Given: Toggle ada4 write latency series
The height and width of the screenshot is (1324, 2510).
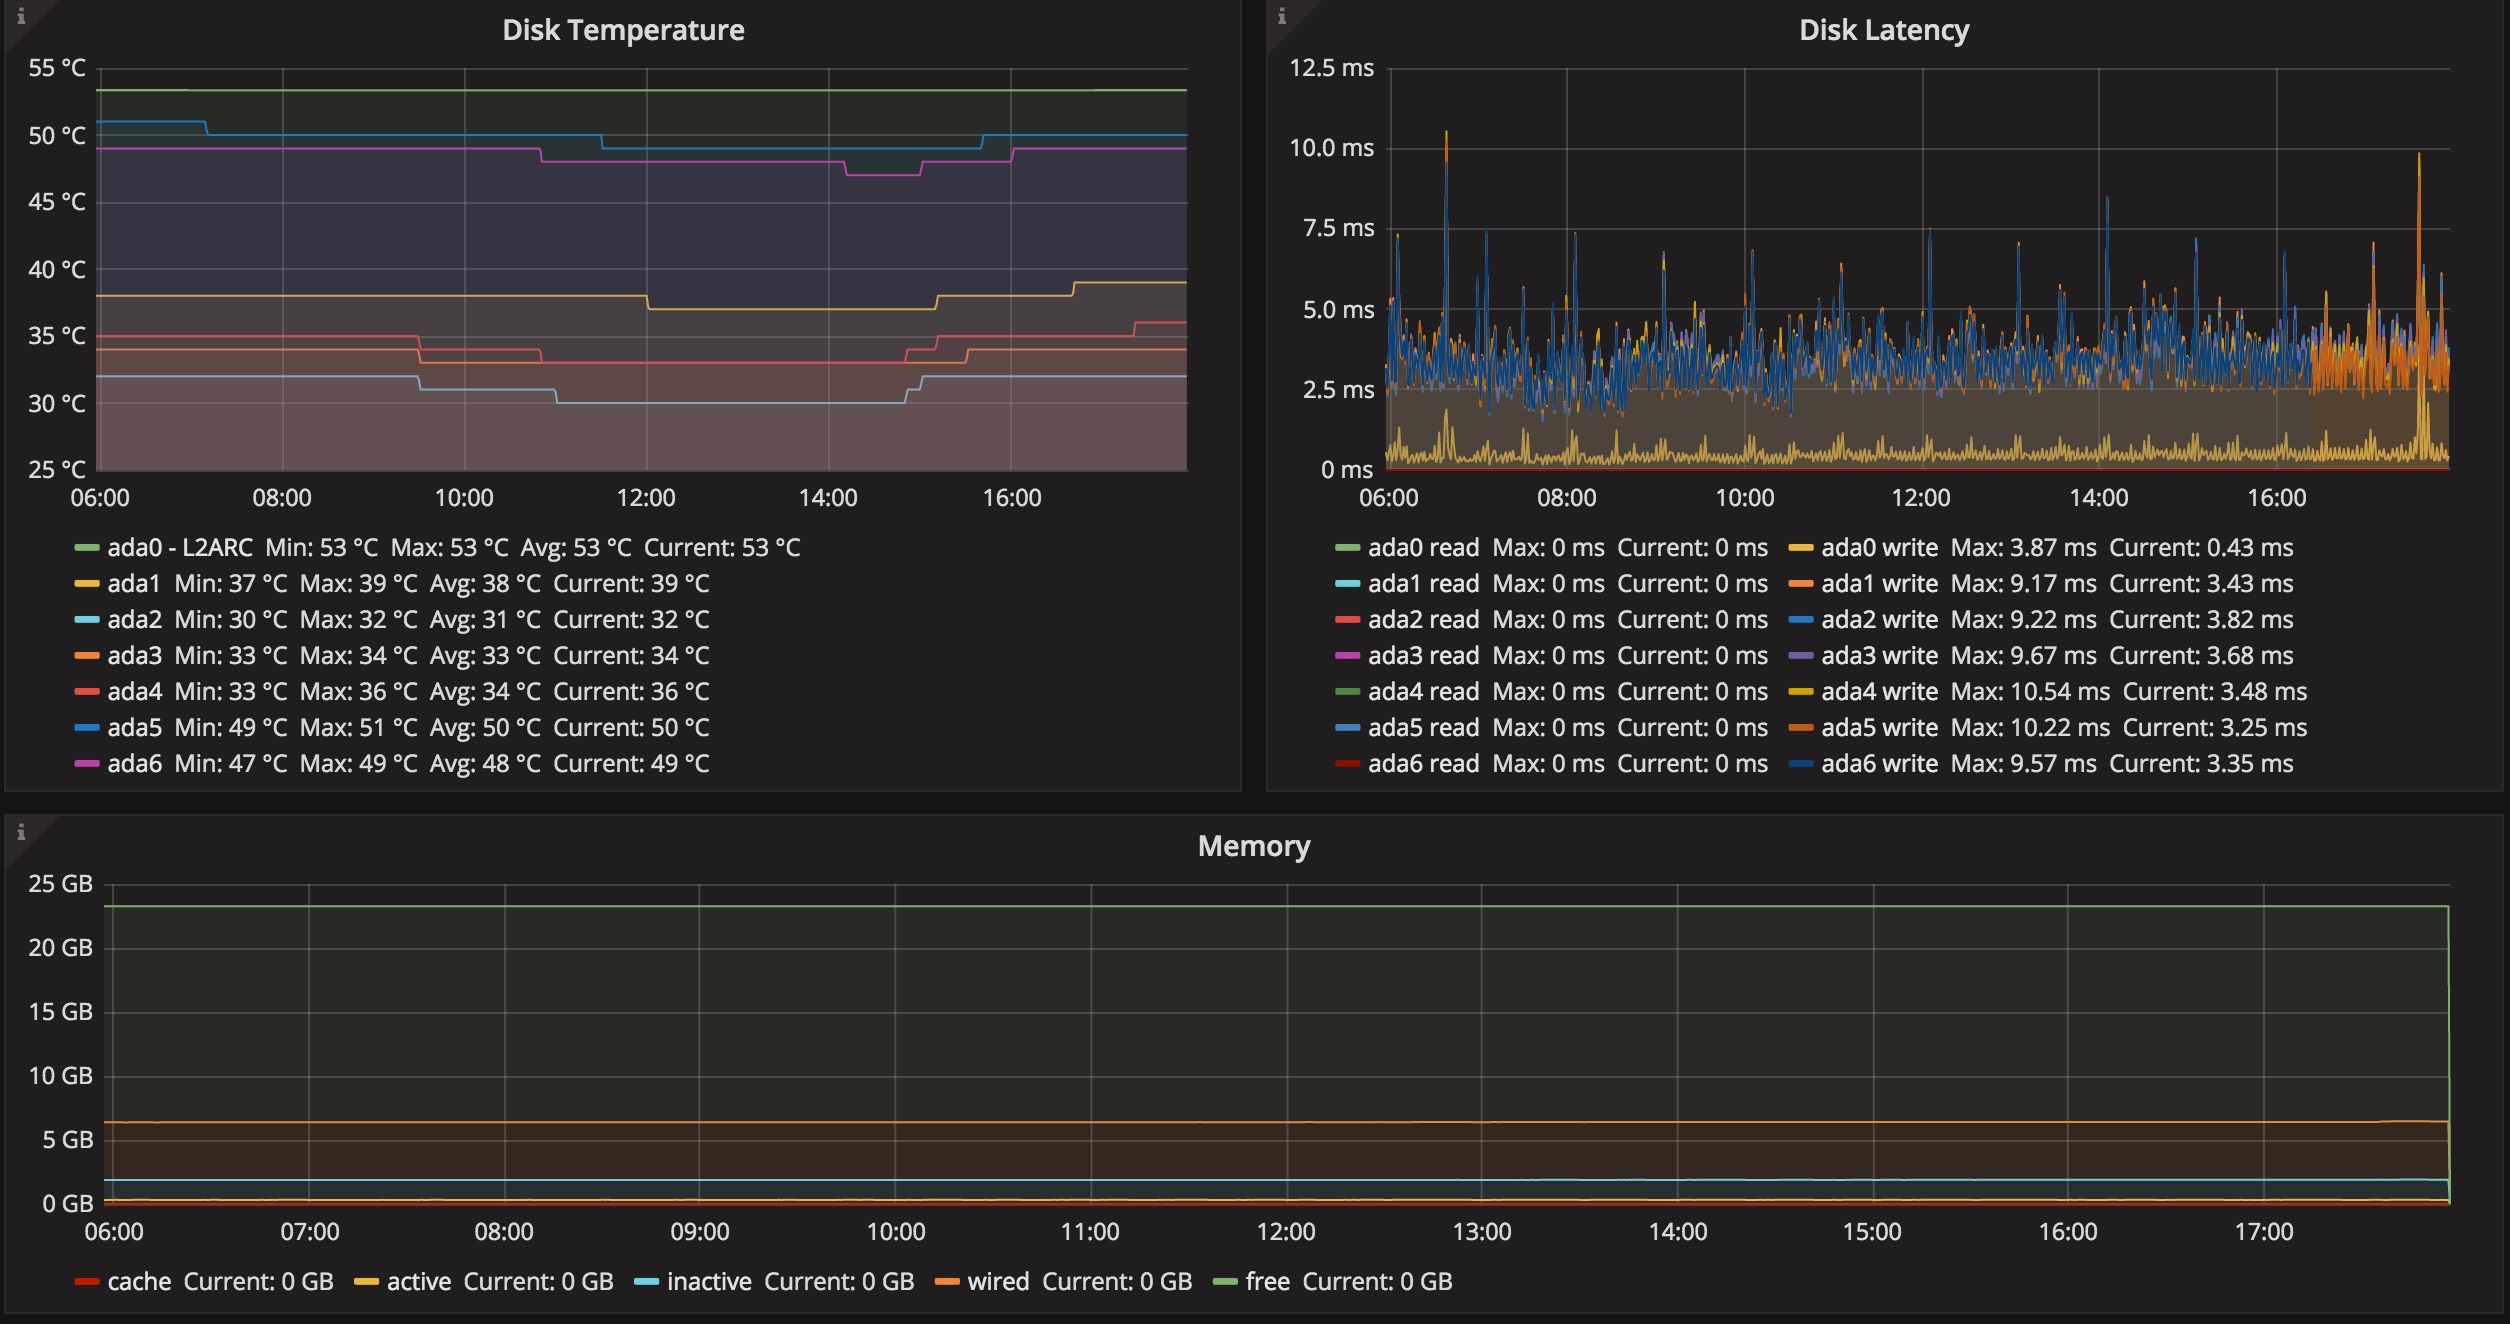Looking at the screenshot, I should tap(1879, 692).
